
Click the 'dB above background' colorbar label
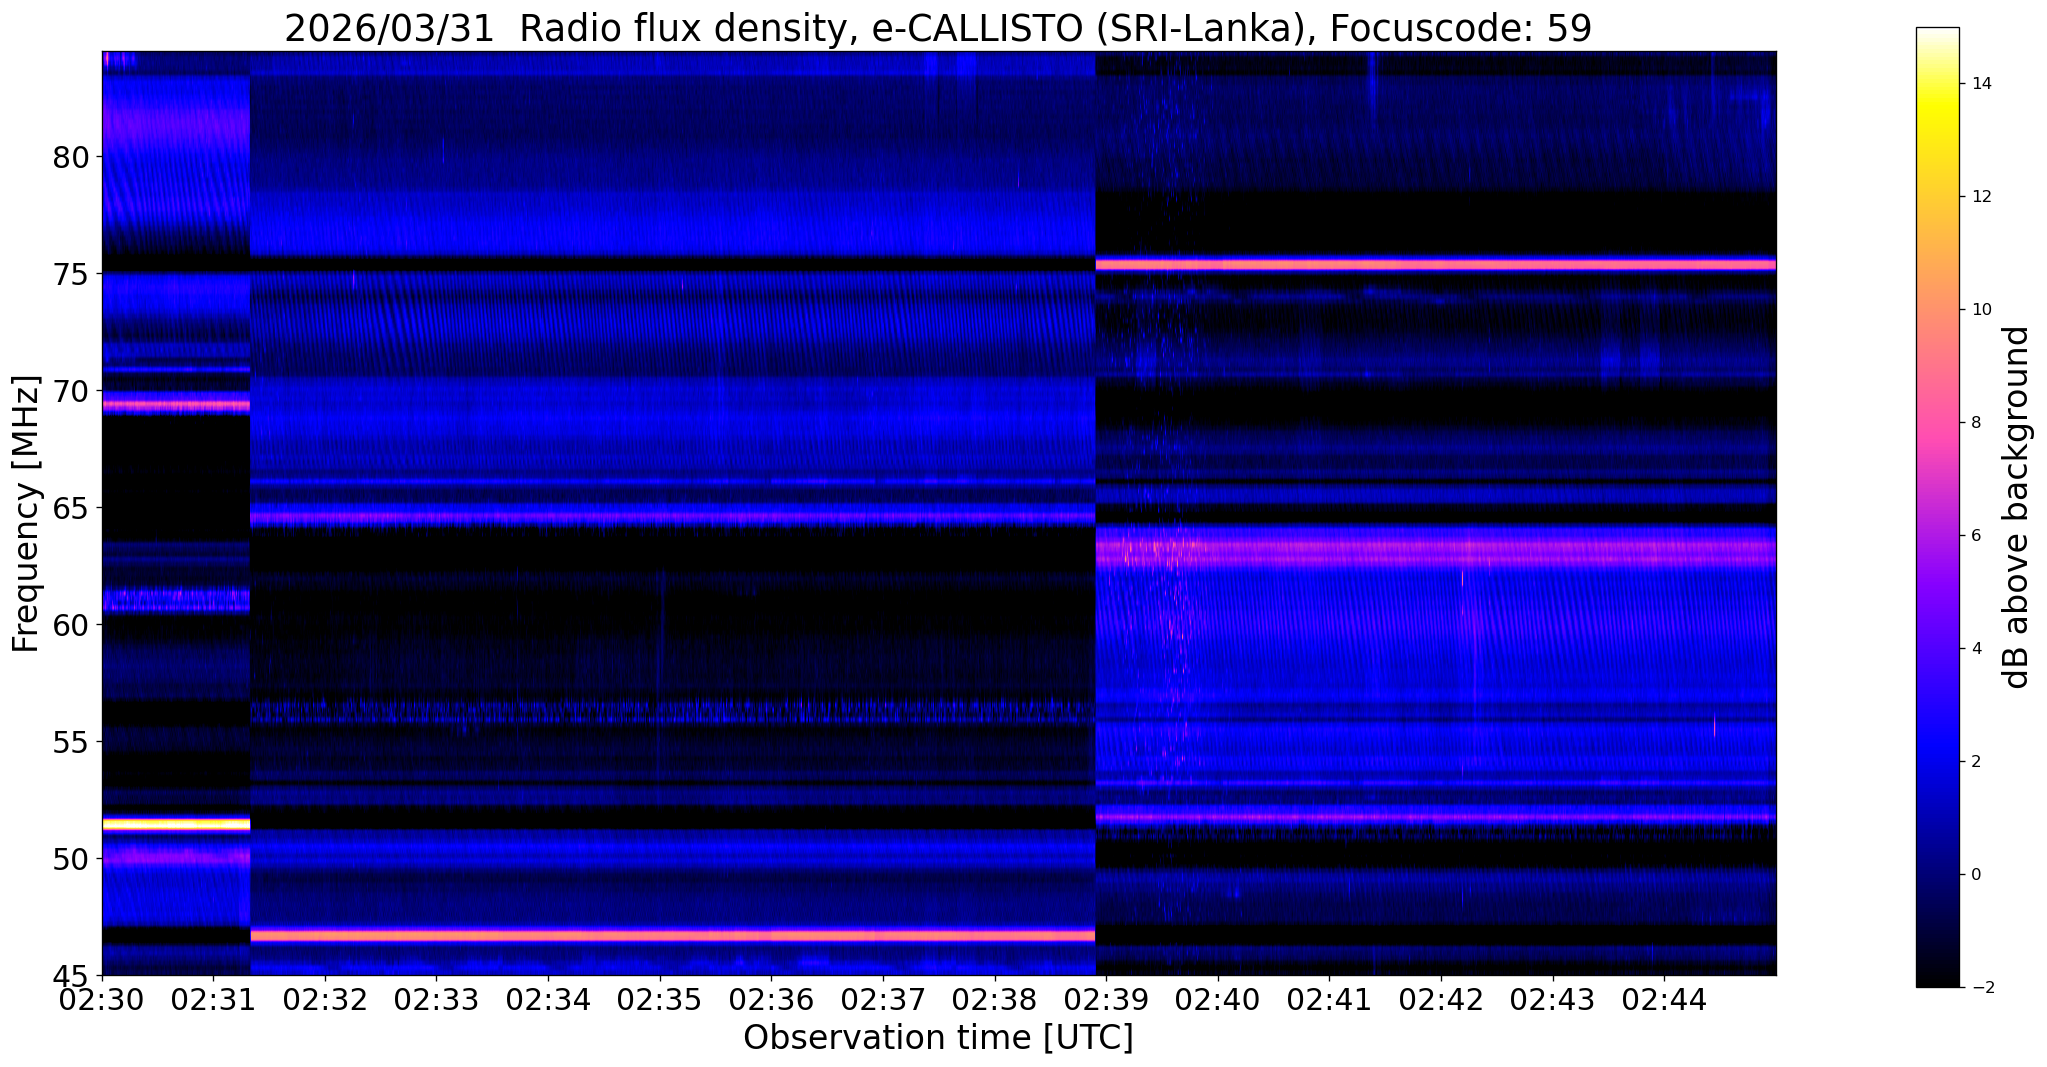click(2017, 507)
